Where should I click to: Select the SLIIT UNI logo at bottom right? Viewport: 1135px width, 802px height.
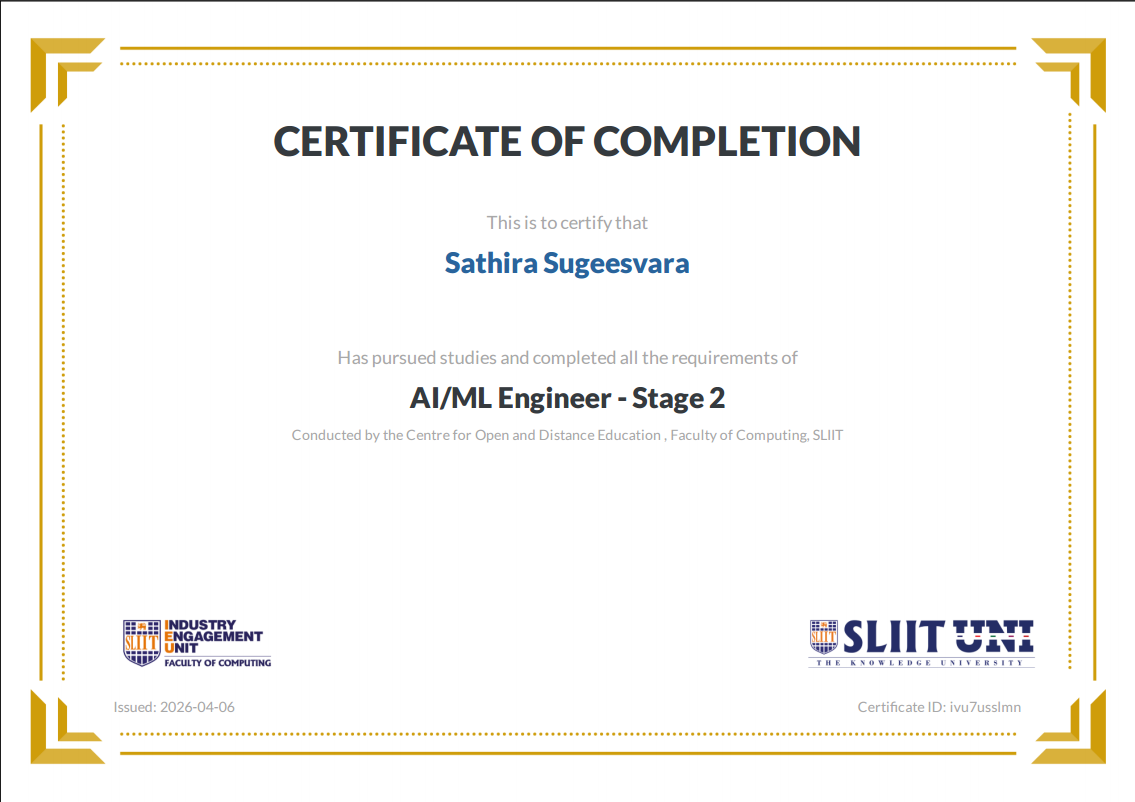920,638
